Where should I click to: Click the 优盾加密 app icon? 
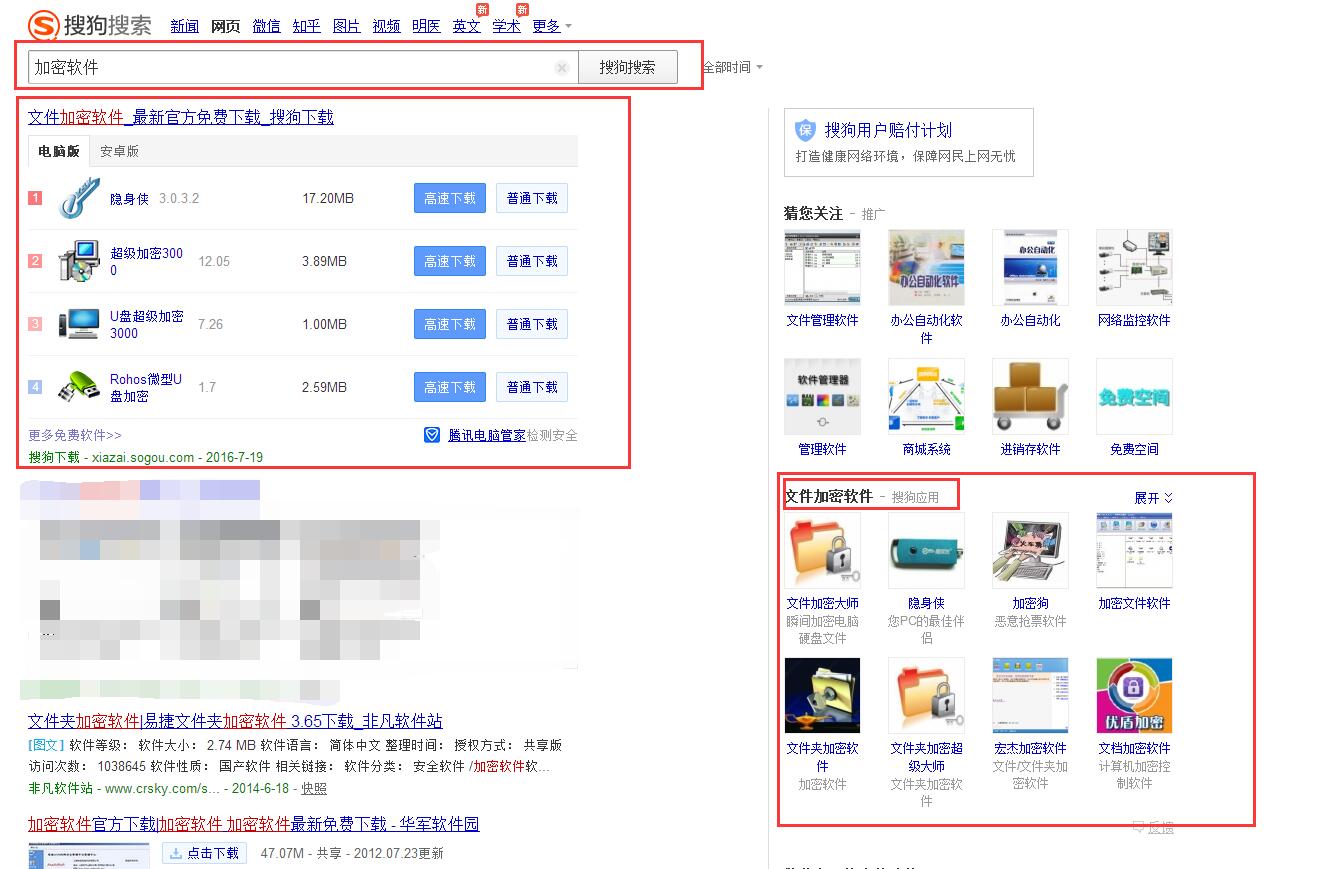click(1134, 695)
